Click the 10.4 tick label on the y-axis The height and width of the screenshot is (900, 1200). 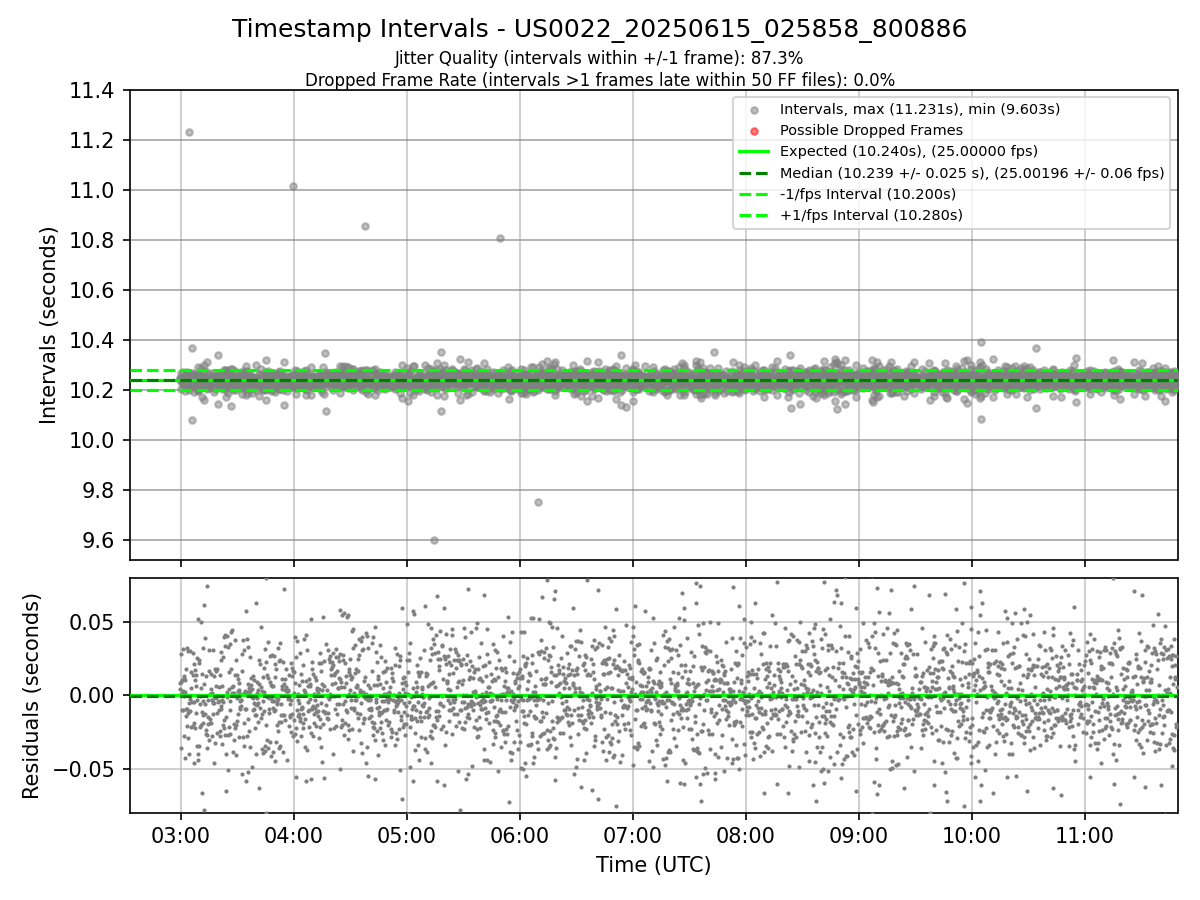pyautogui.click(x=94, y=340)
